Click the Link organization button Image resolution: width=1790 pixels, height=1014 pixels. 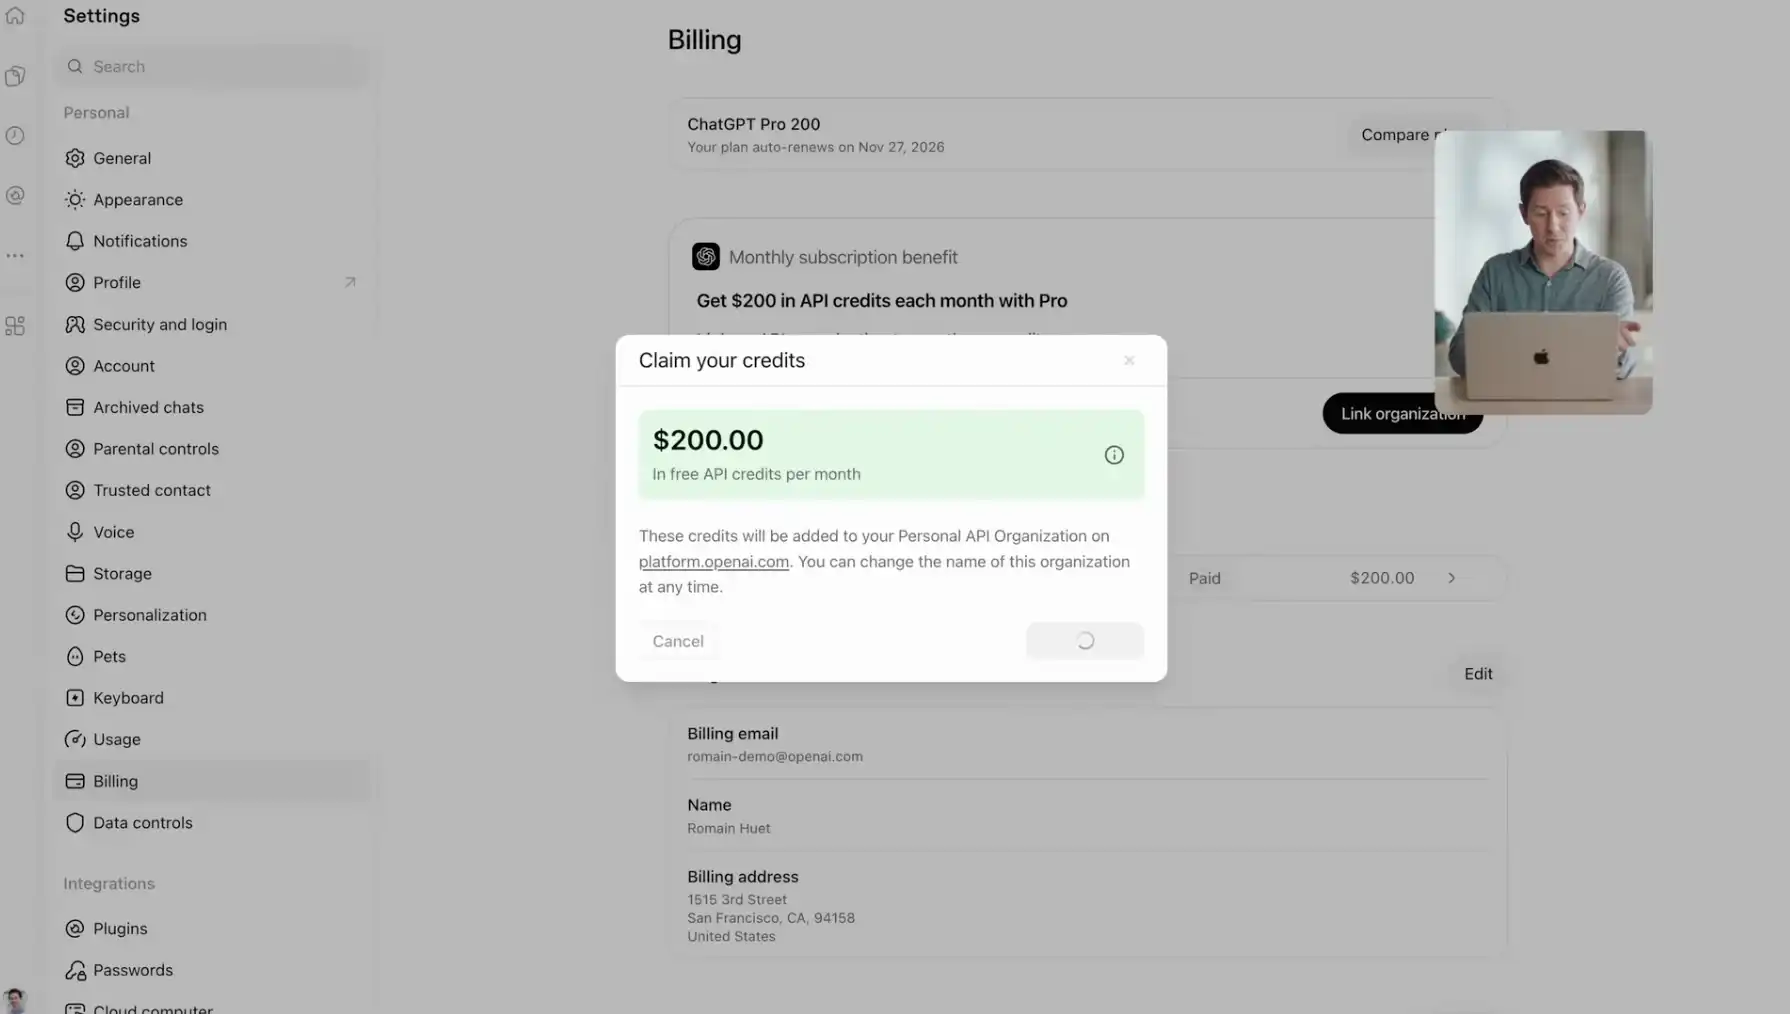pos(1402,413)
